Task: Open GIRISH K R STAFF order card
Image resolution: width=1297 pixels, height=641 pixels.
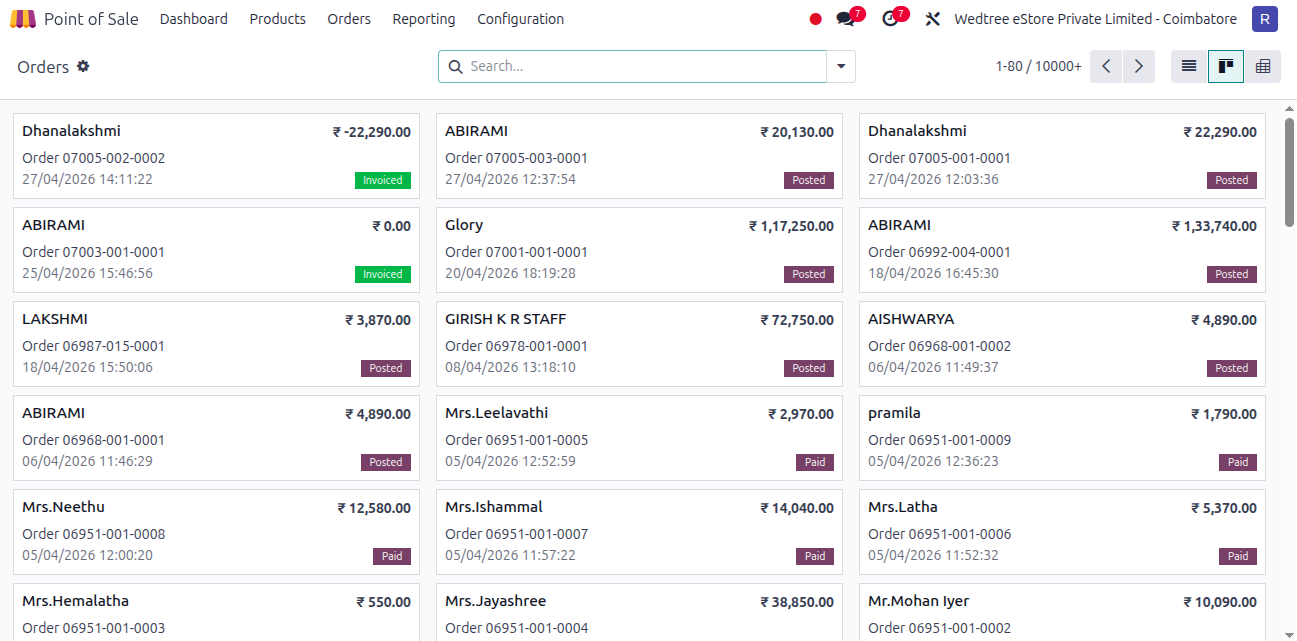Action: [639, 344]
